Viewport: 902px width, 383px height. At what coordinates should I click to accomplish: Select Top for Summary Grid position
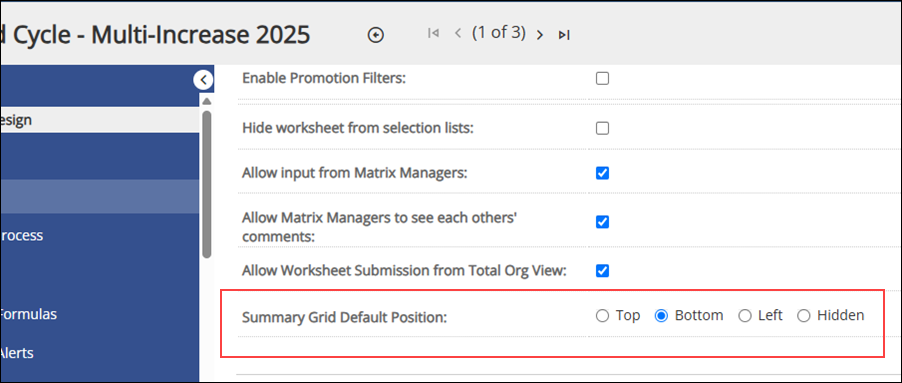(x=602, y=316)
